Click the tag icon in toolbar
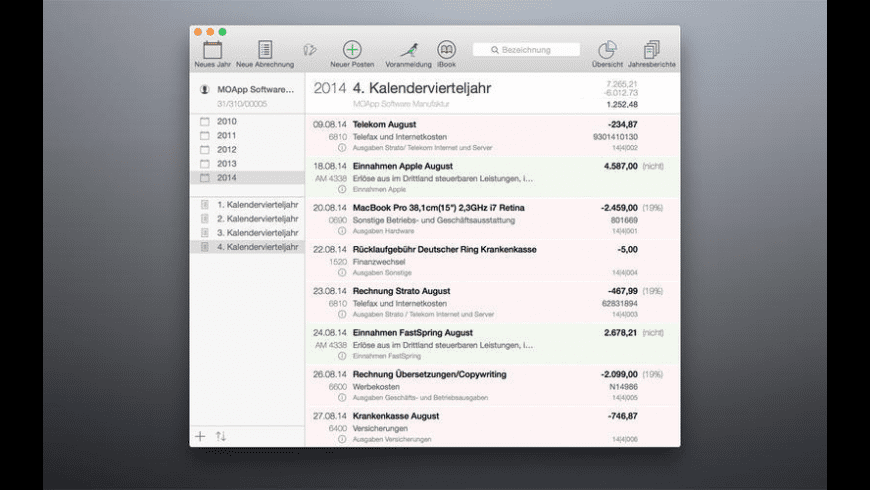 [310, 50]
